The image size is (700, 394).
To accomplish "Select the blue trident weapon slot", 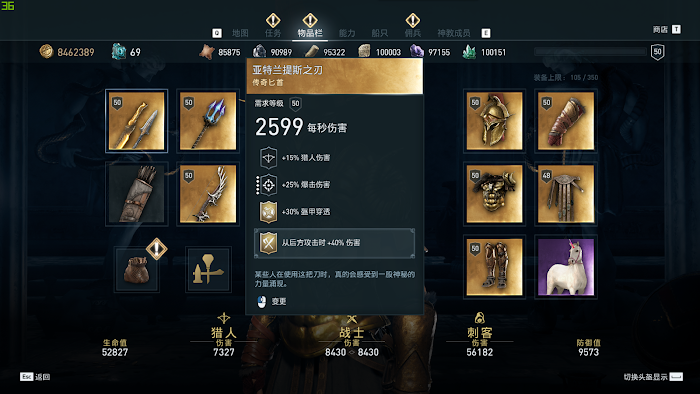I will pos(208,121).
